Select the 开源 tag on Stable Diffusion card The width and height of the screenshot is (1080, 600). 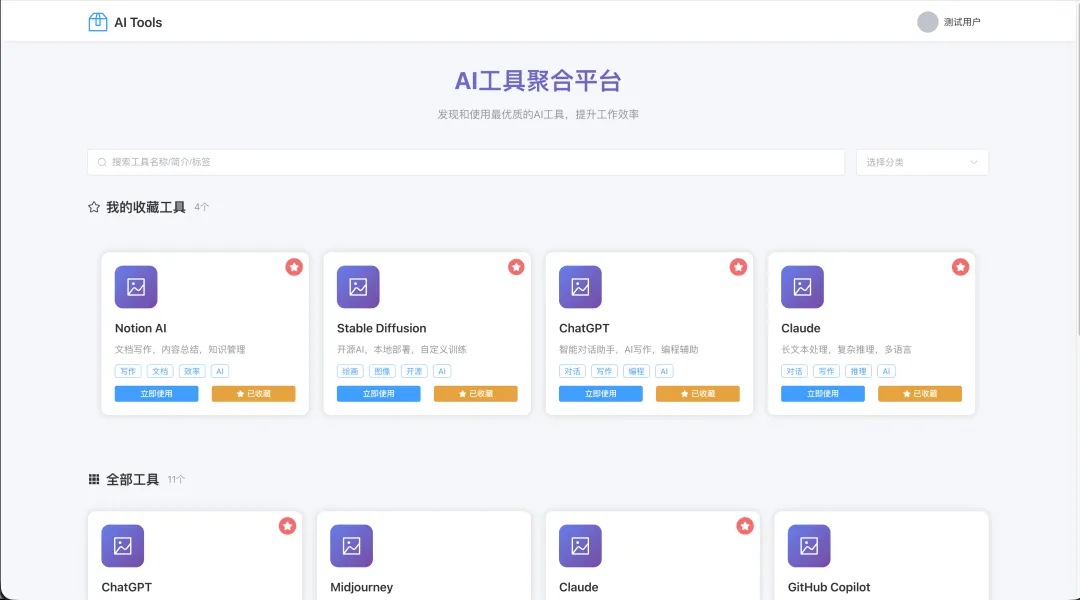click(414, 371)
